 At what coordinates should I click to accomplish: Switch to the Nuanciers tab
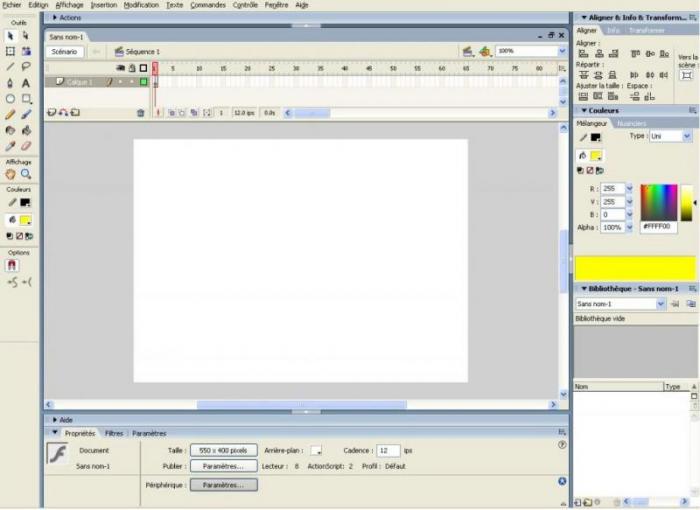[632, 124]
